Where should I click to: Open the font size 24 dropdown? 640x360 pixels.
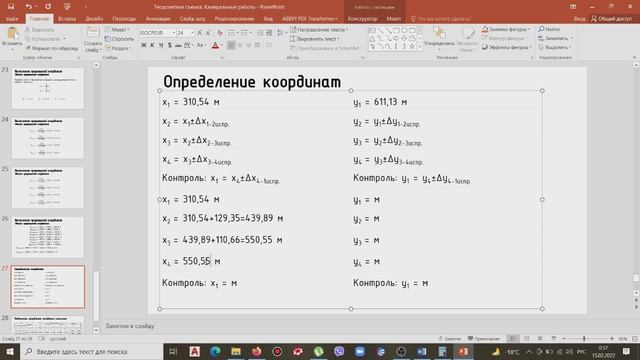click(x=192, y=33)
